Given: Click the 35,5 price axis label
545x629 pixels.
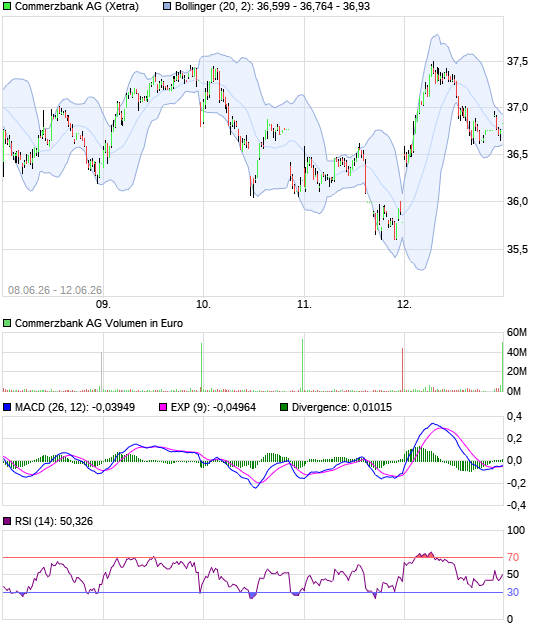Looking at the screenshot, I should pyautogui.click(x=517, y=250).
